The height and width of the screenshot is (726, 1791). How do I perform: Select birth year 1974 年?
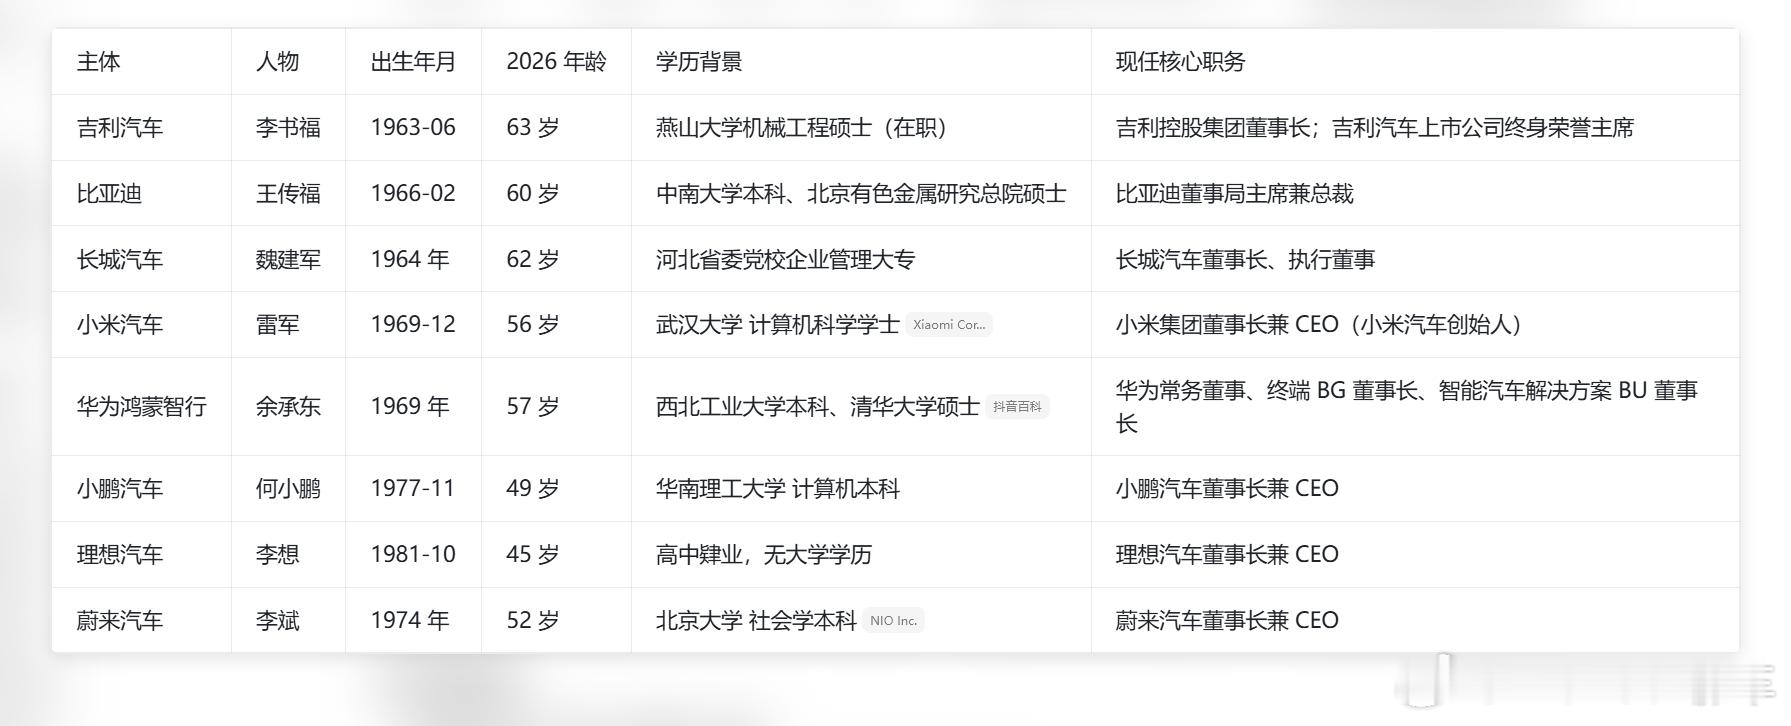[410, 621]
